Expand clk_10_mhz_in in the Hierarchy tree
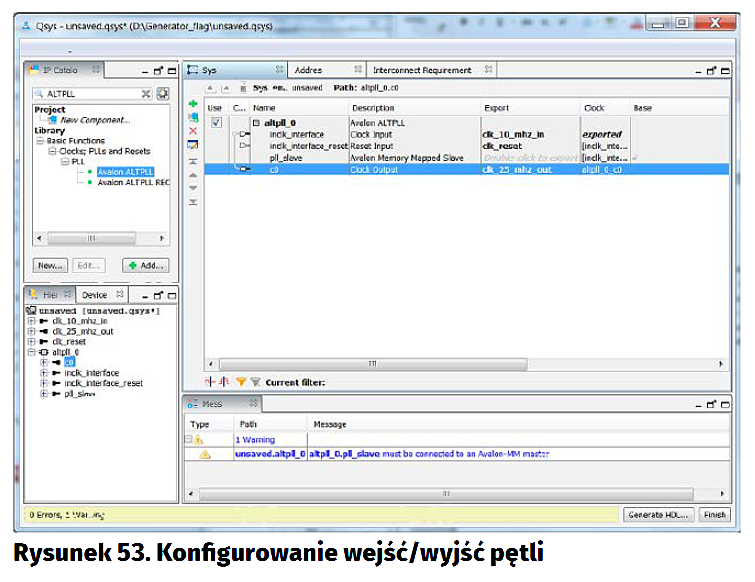The image size is (755, 582). click(31, 321)
